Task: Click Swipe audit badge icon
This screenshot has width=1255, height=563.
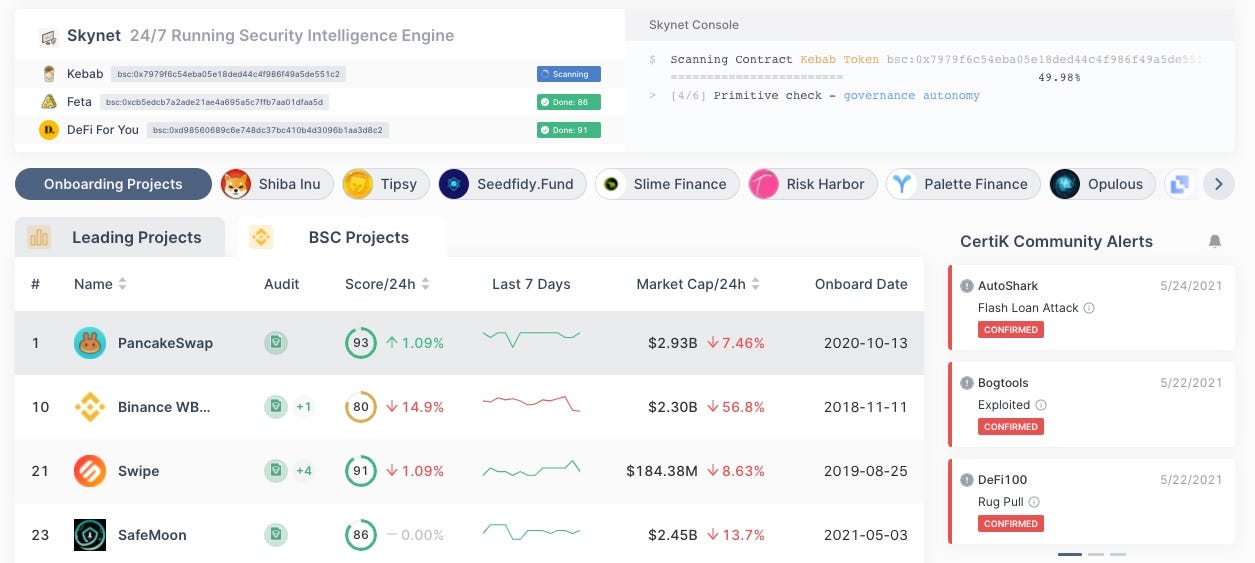Action: coord(276,471)
